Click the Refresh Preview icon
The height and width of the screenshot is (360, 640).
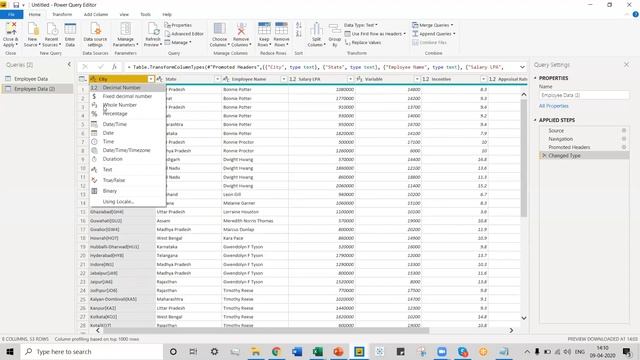click(153, 29)
